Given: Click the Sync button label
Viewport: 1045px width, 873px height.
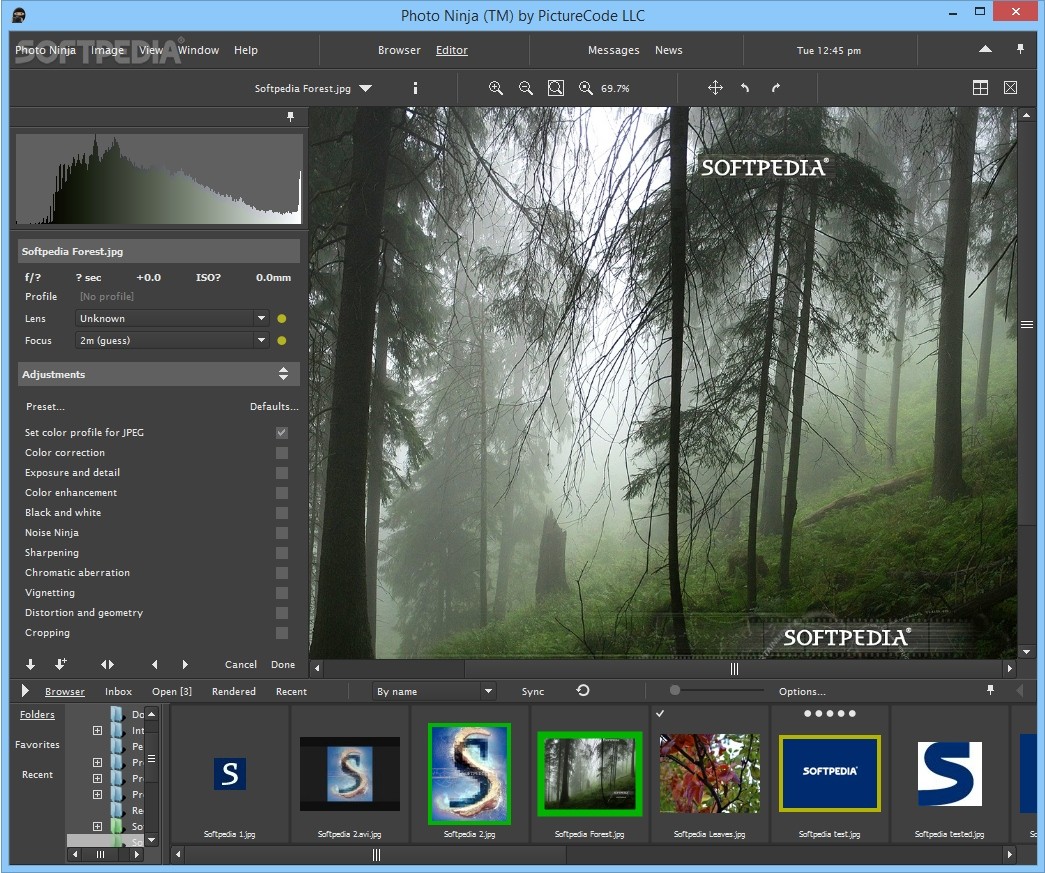Looking at the screenshot, I should click(x=532, y=692).
